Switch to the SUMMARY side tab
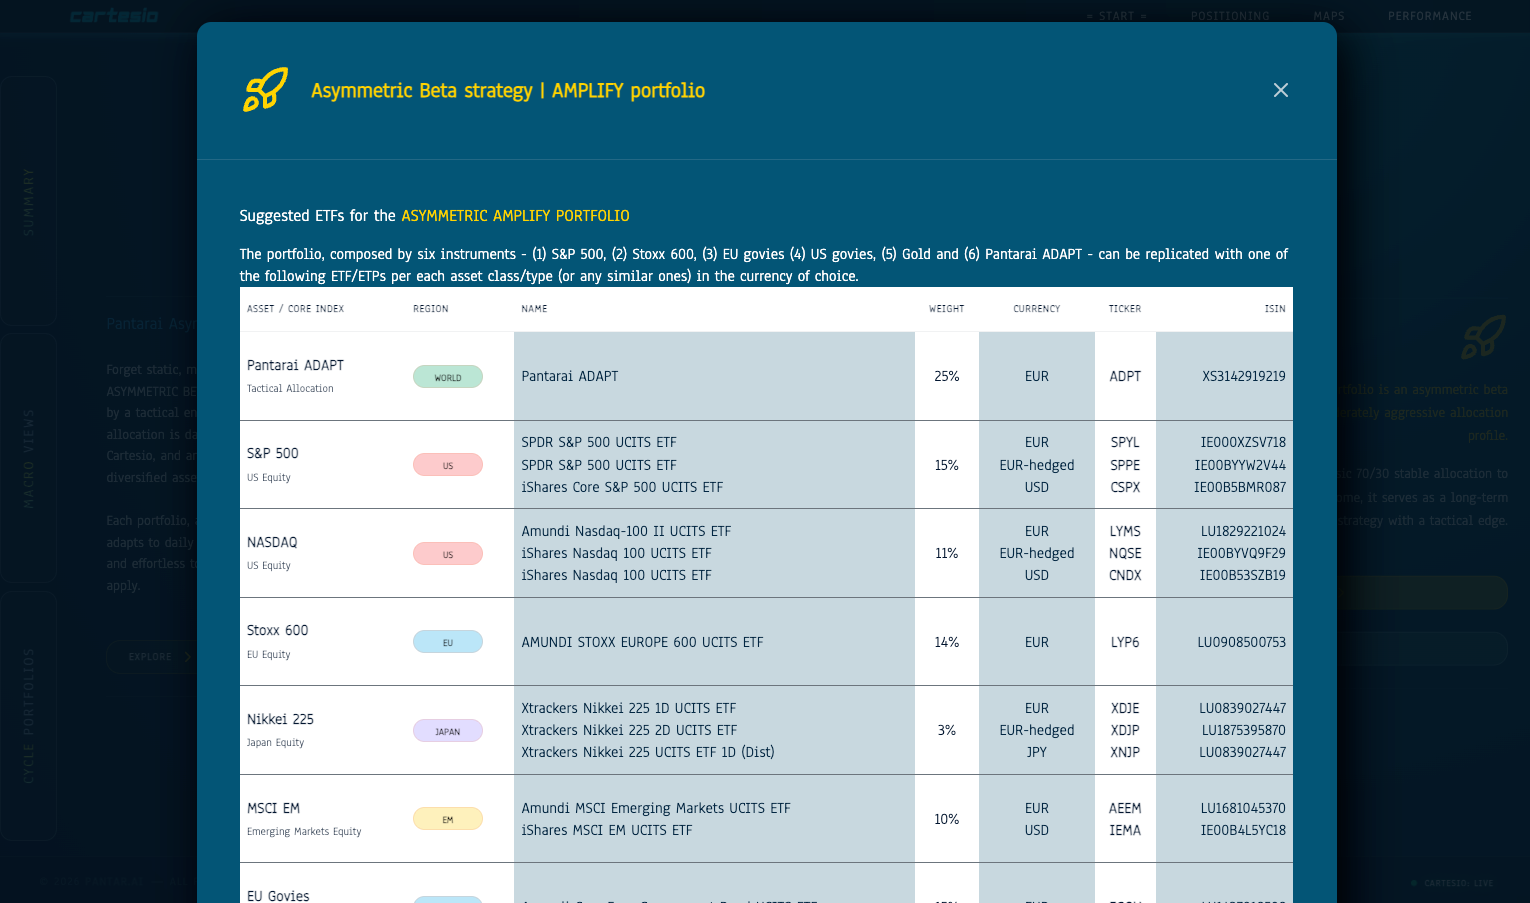The width and height of the screenshot is (1530, 903). 29,201
